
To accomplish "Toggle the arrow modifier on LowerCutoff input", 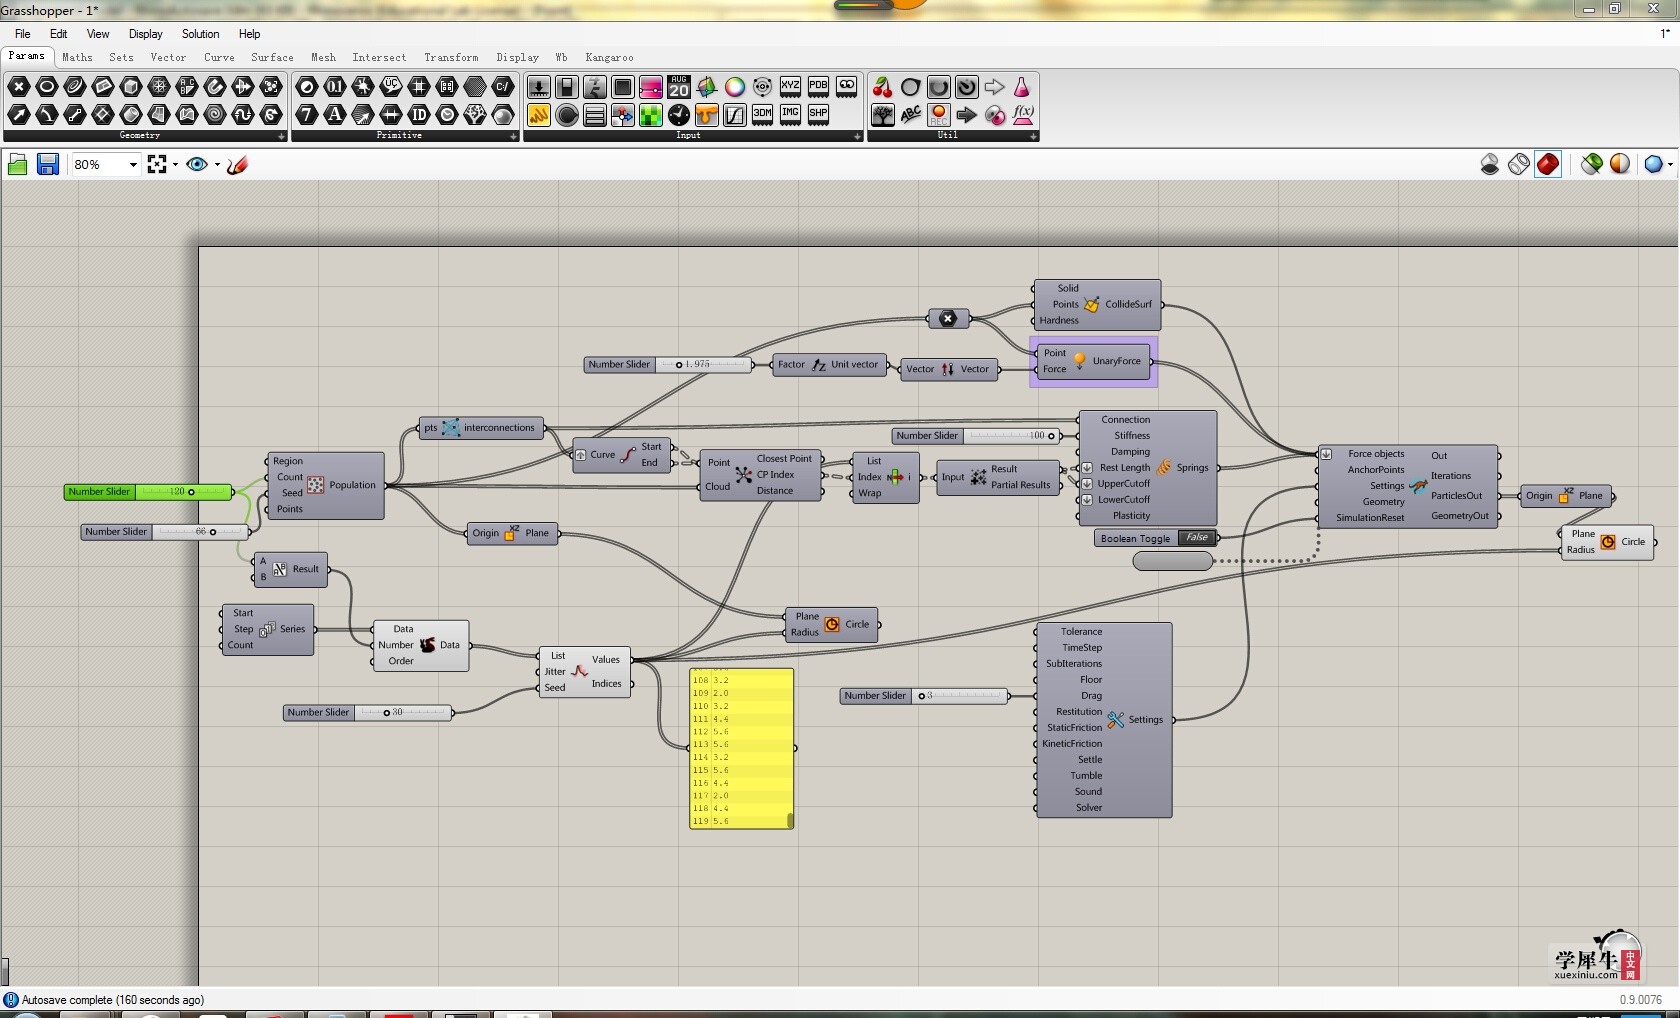I will tap(1088, 500).
